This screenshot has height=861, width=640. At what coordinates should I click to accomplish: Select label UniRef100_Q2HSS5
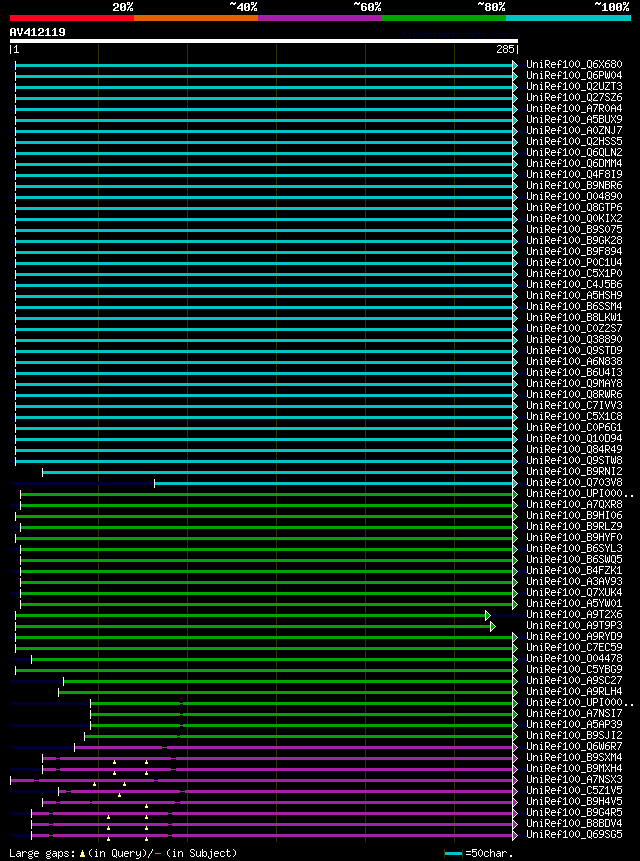574,142
